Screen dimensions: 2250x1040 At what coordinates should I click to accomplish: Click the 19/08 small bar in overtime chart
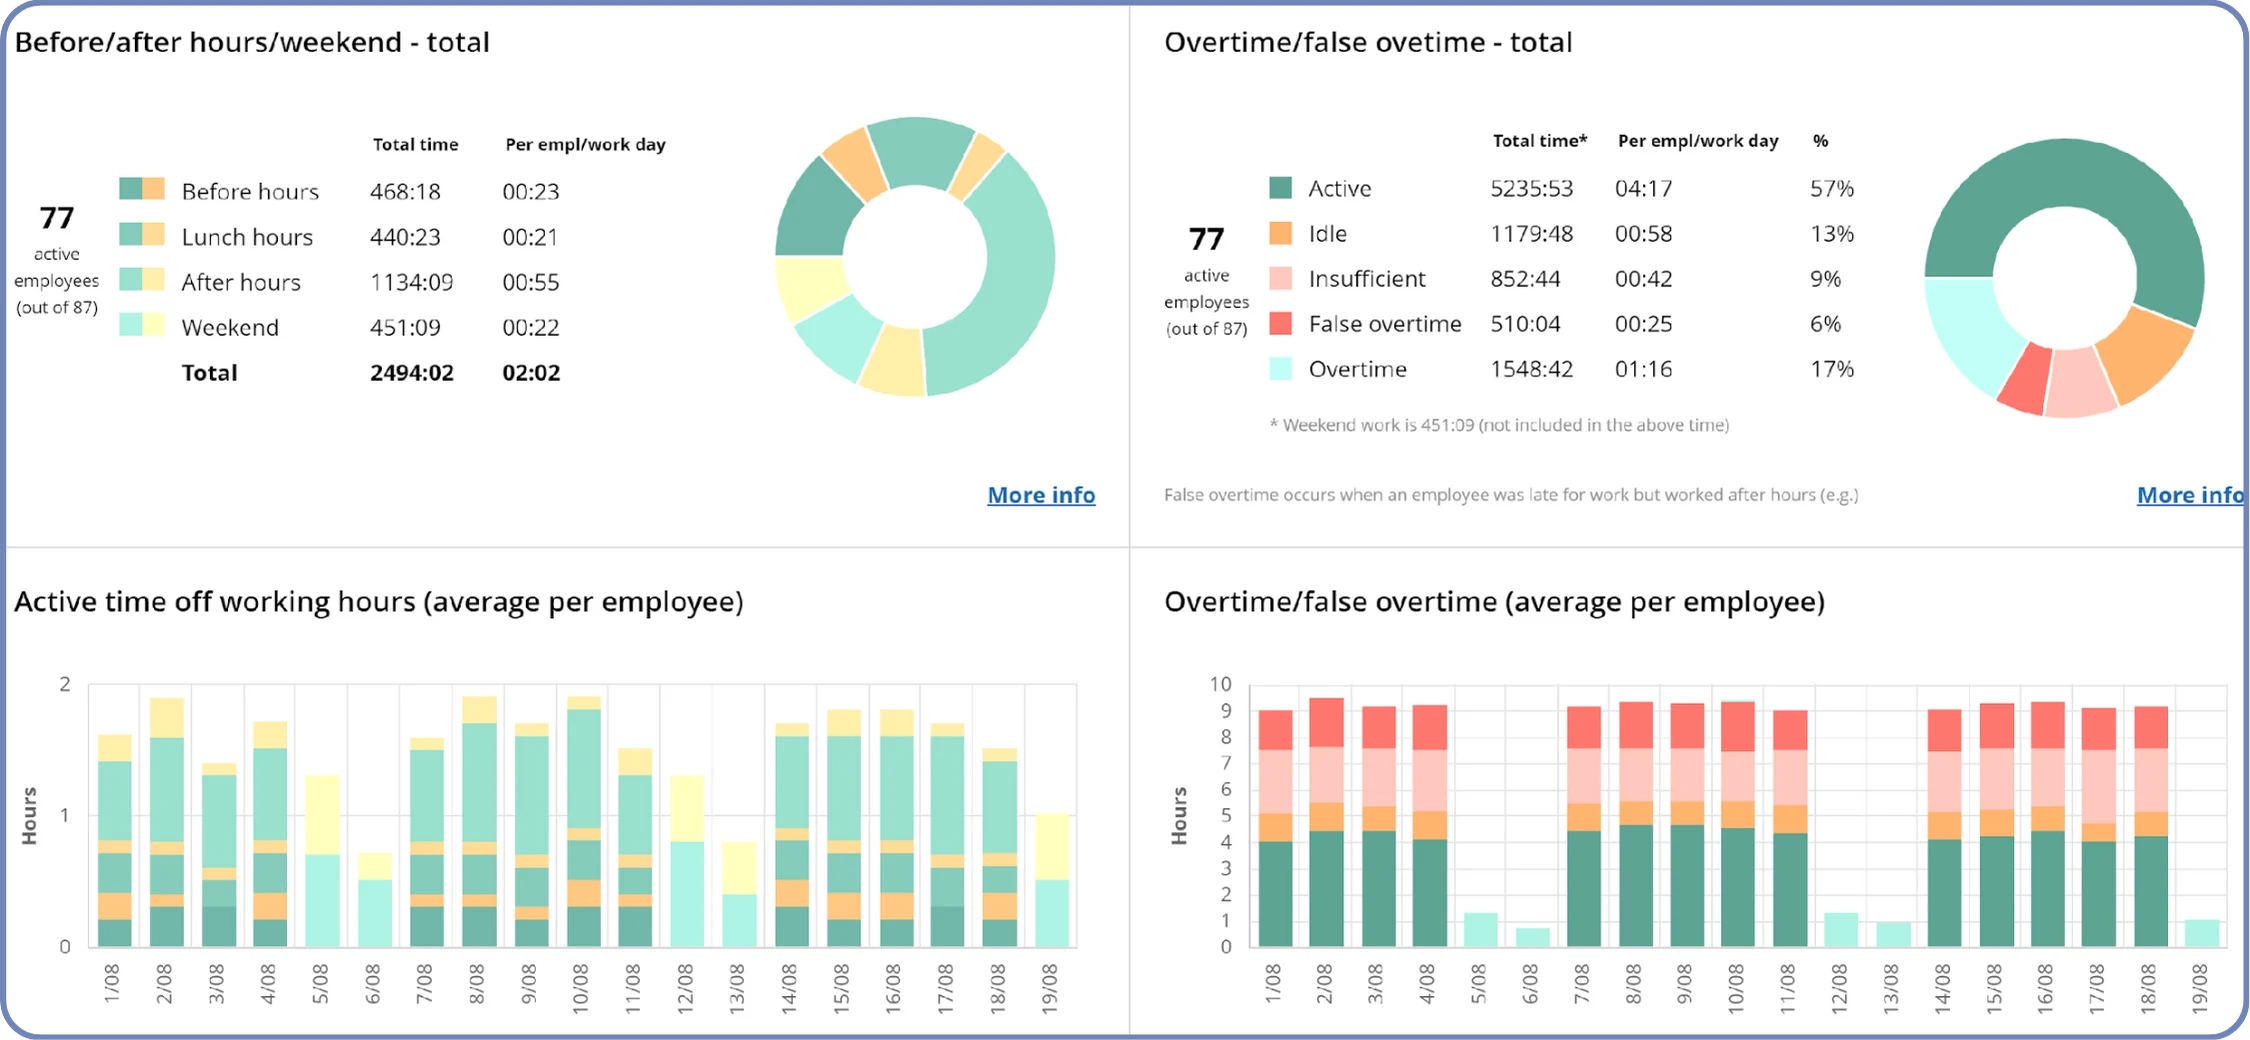point(2202,933)
